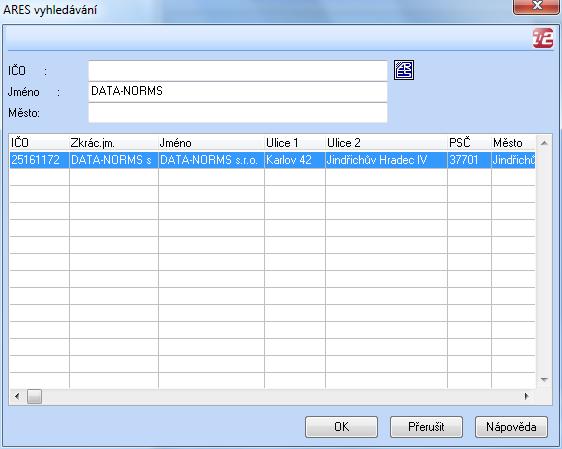The image size is (562, 449).
Task: Cancel with the Přerušit button
Action: pos(426,427)
